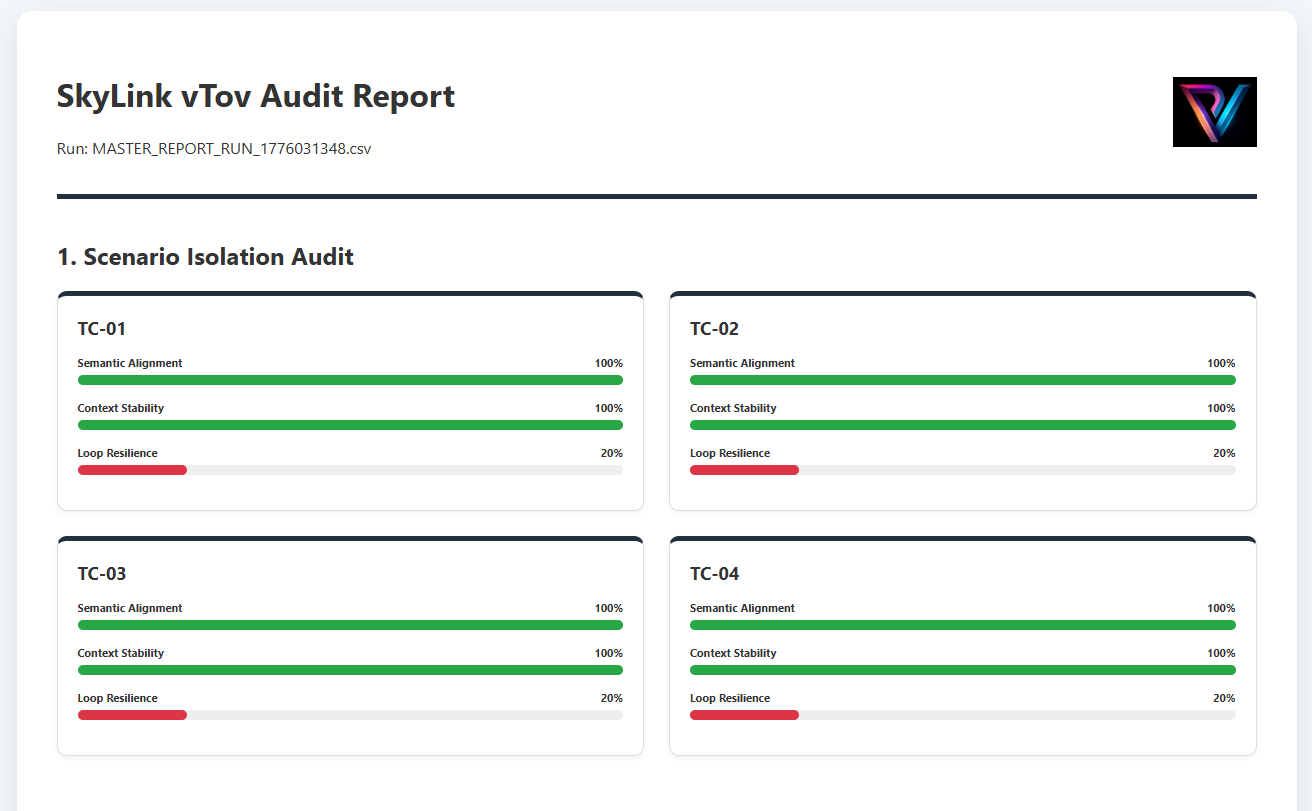1312x811 pixels.
Task: Click TC-02 Semantic Alignment 100% value
Action: click(x=1221, y=364)
